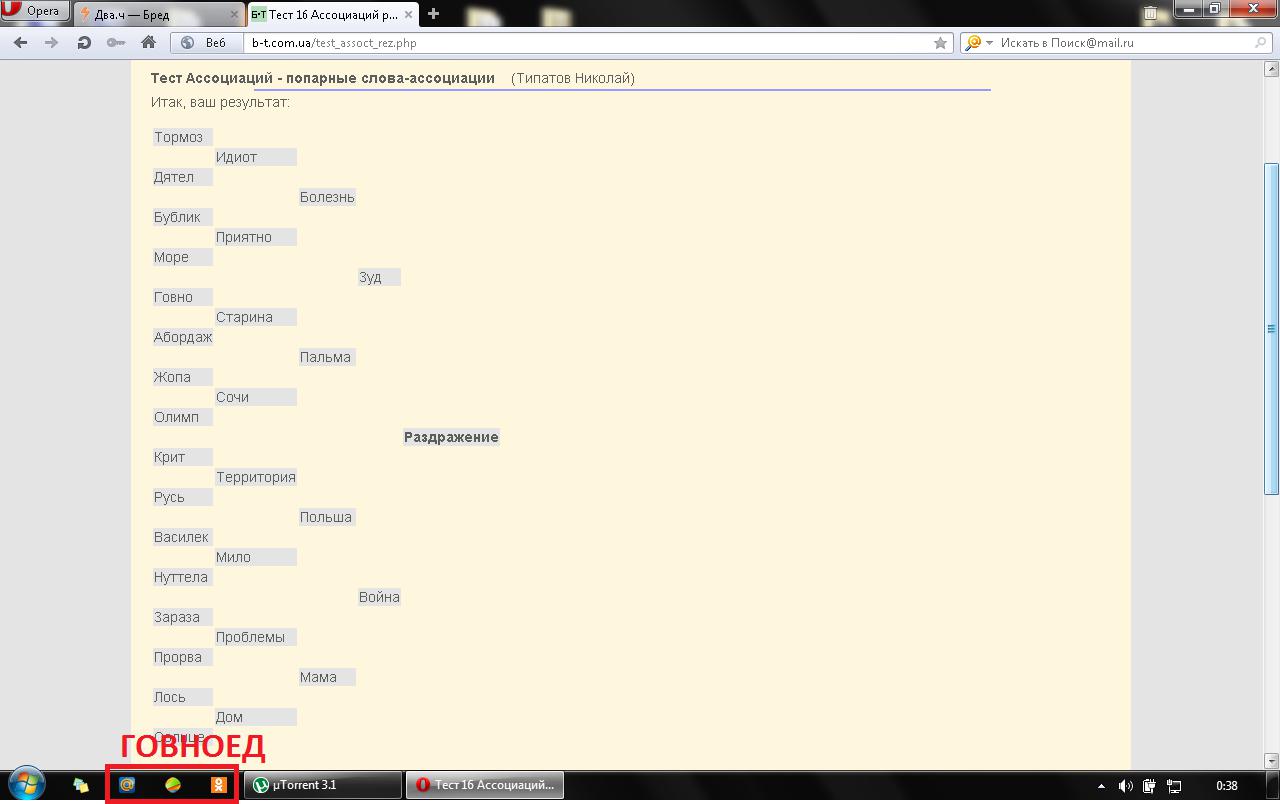The width and height of the screenshot is (1280, 804).
Task: Click the word Мама
Action: click(318, 677)
